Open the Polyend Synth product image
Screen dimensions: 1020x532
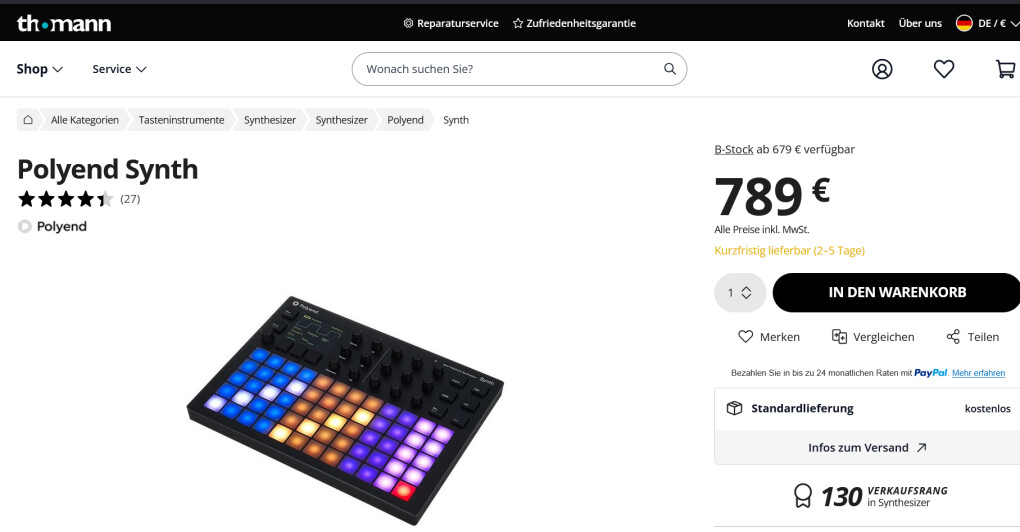[345, 410]
